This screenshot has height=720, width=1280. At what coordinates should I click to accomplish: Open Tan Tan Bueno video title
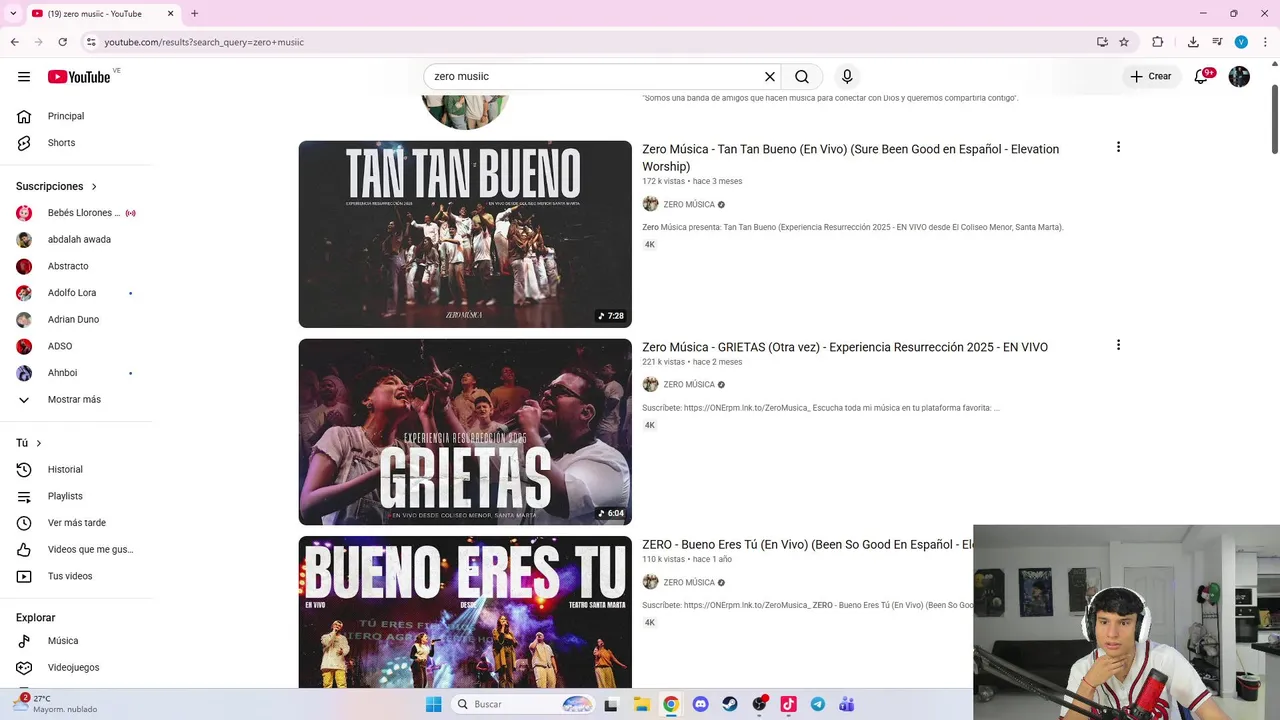(850, 158)
